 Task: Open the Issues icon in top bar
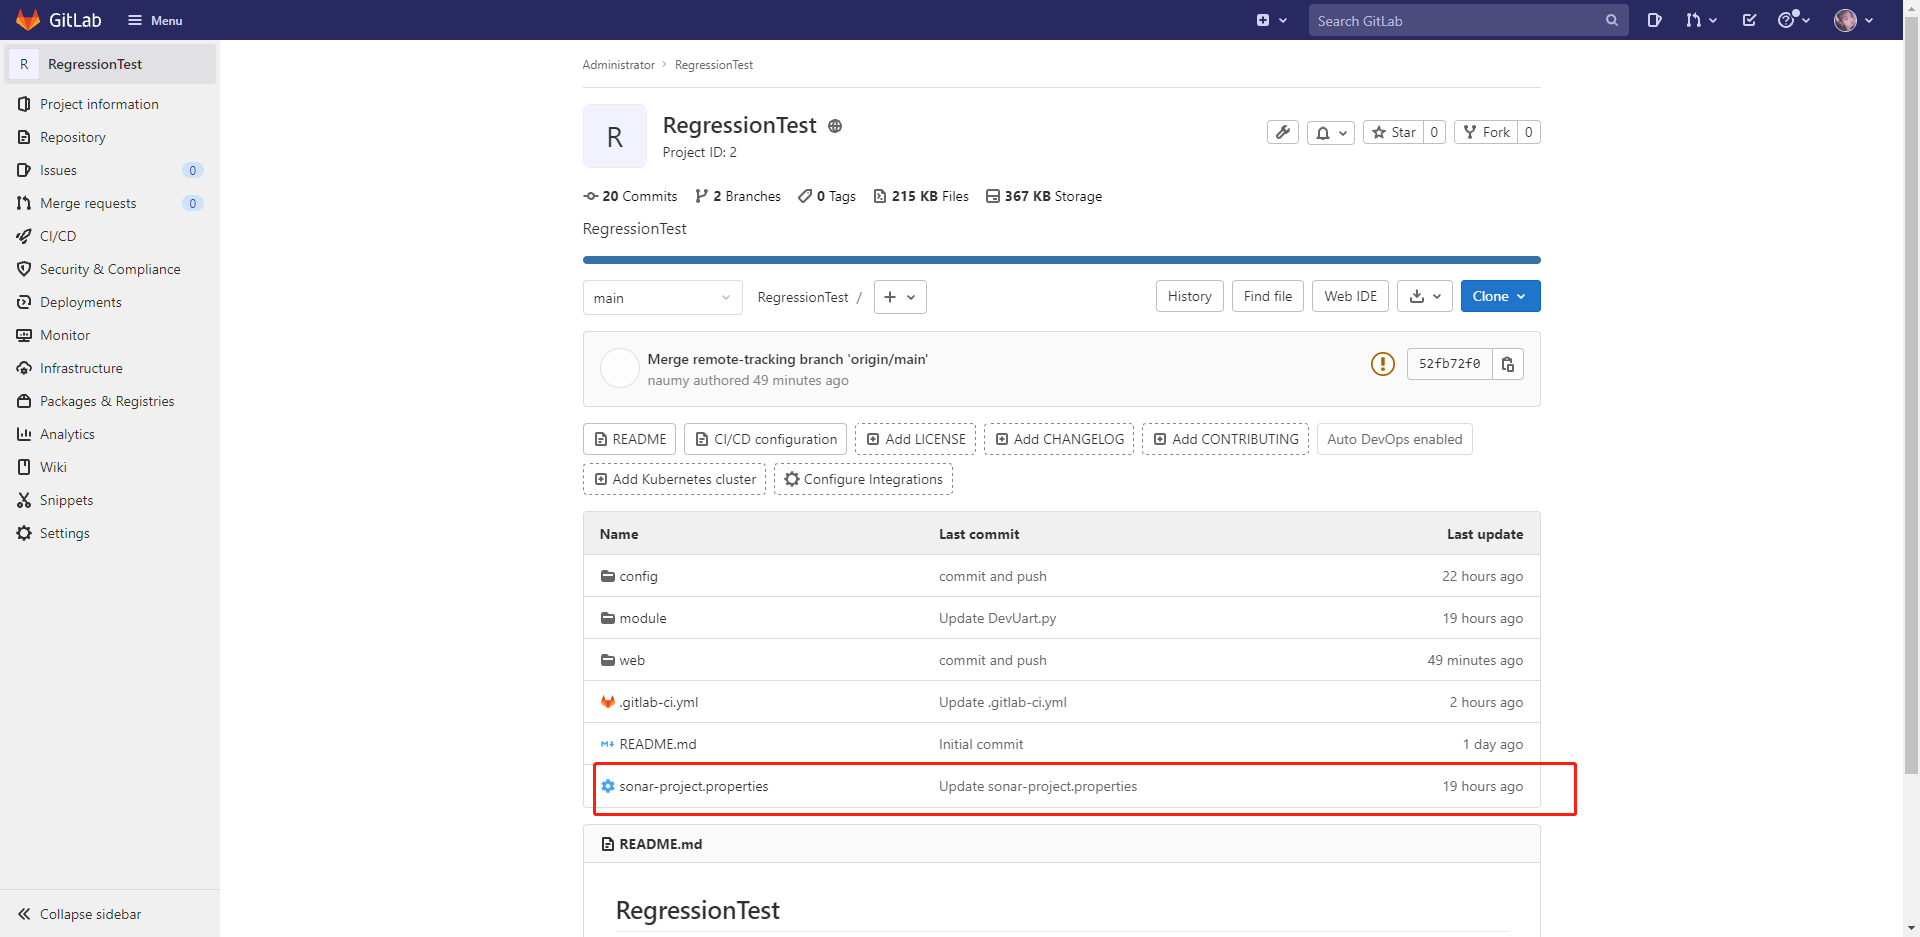[1654, 20]
